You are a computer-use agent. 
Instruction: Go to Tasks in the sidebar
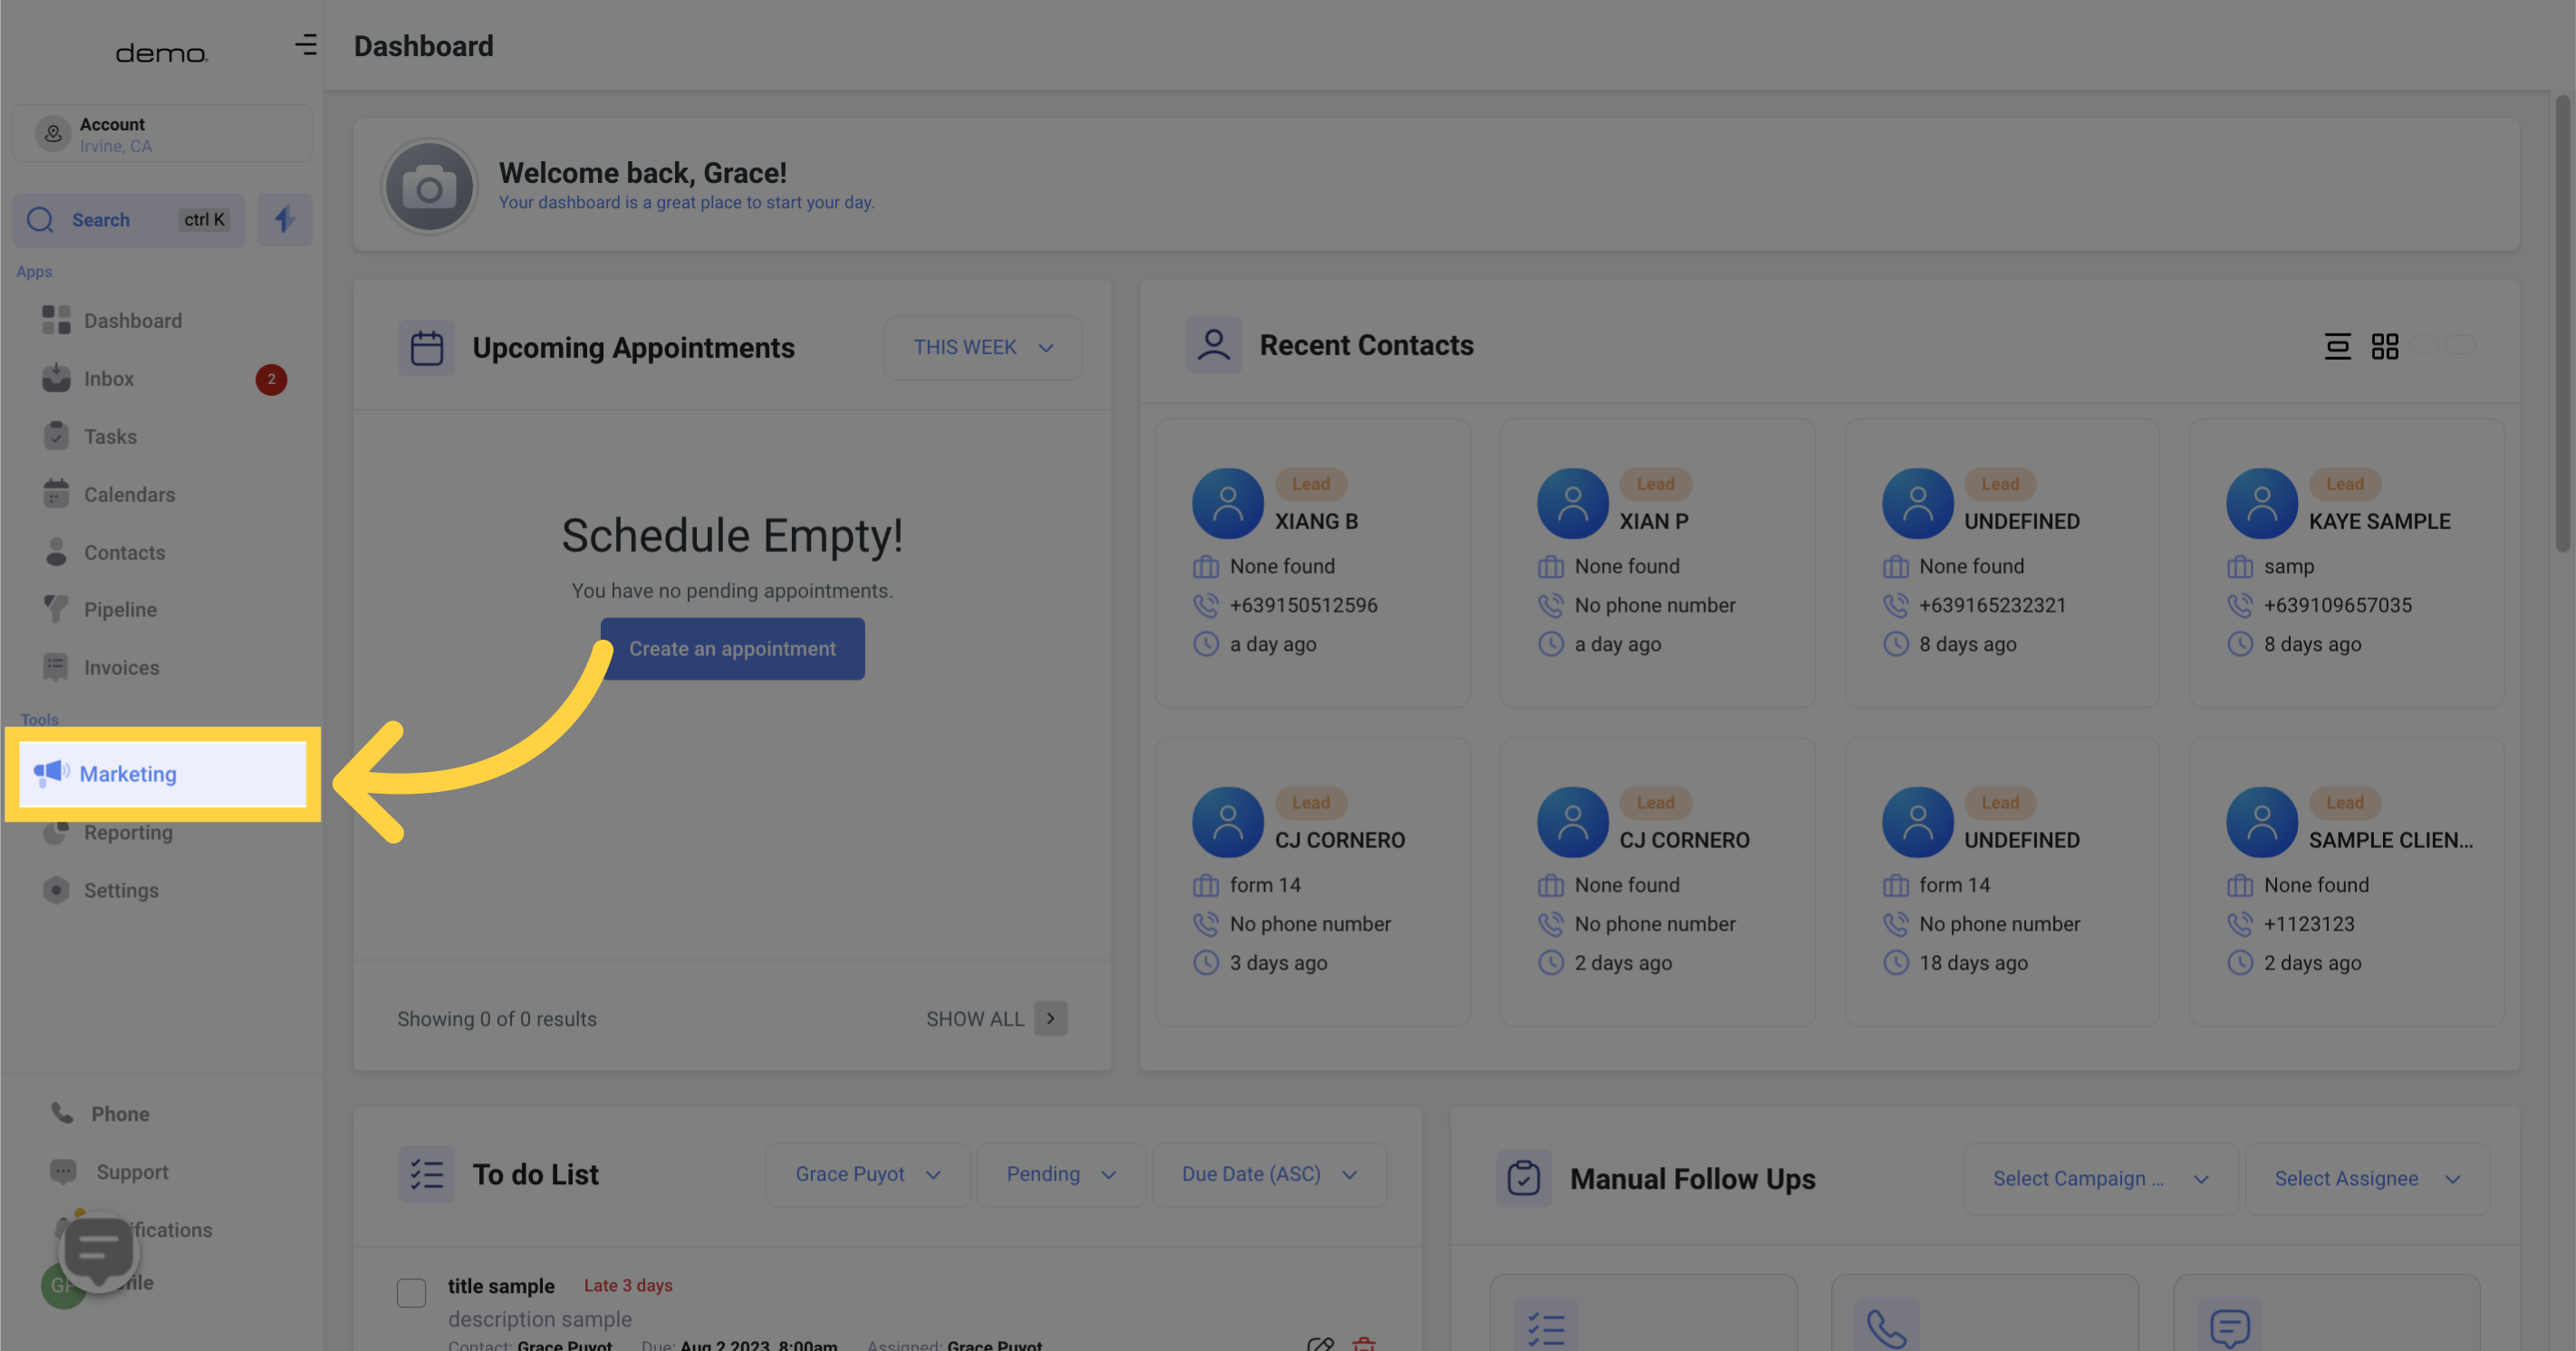click(110, 437)
